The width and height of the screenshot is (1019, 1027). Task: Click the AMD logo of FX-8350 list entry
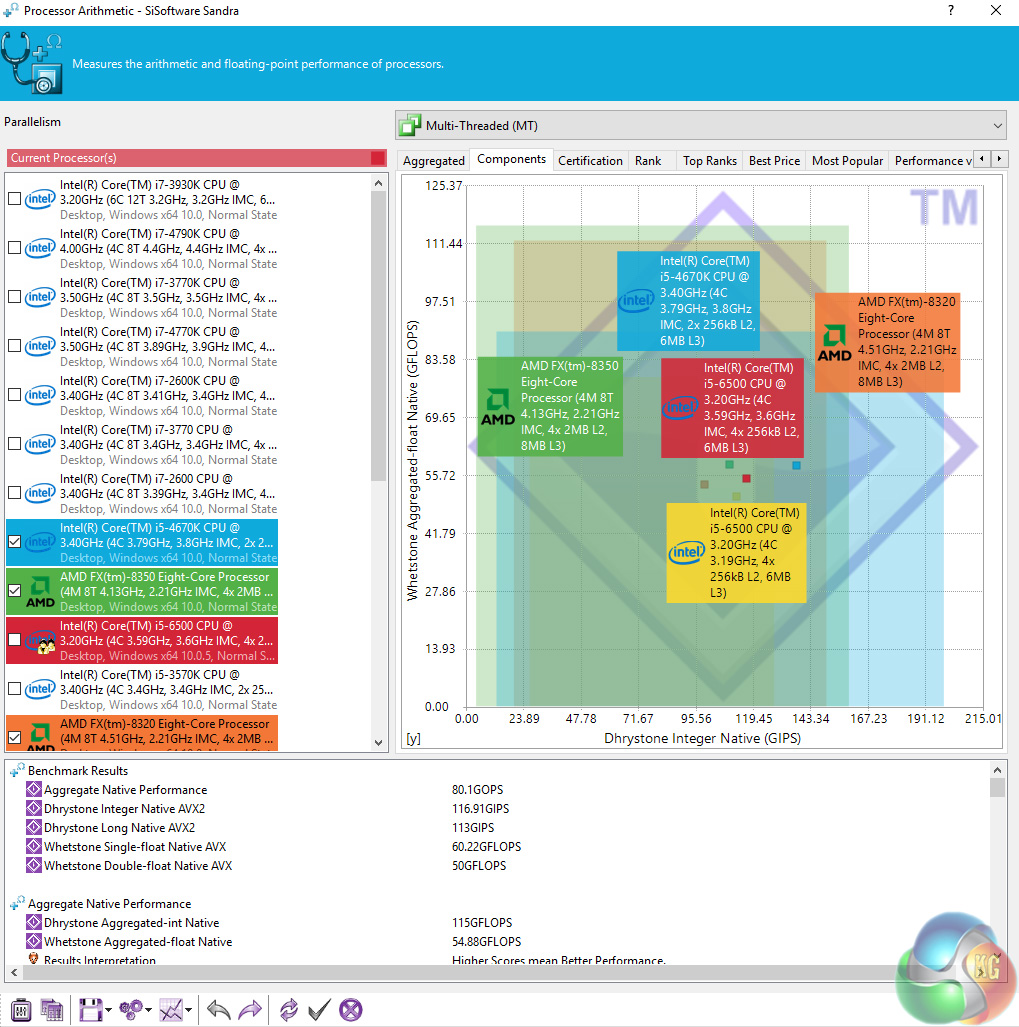[x=39, y=591]
